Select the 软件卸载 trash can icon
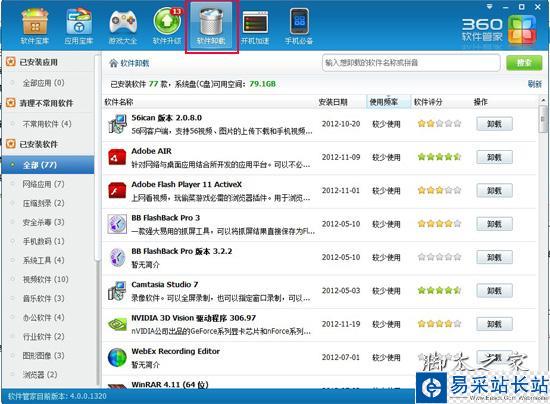Screen dimensions: 550x404 pos(211,27)
